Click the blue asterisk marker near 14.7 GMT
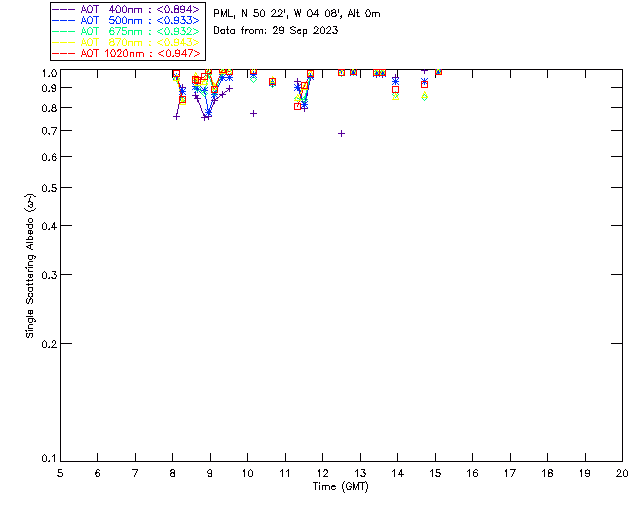Image resolution: width=640 pixels, height=512 pixels. coord(425,81)
